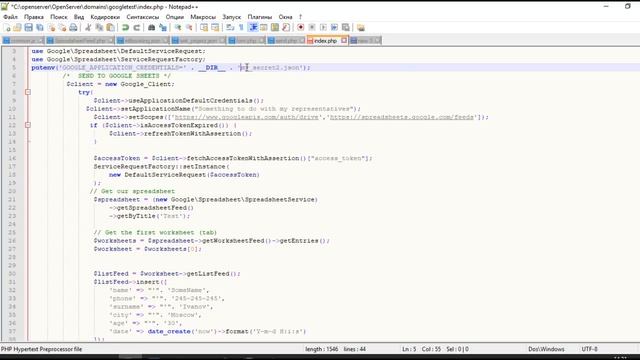
Task: Click the Save All toolbar icon
Action: (x=40, y=28)
